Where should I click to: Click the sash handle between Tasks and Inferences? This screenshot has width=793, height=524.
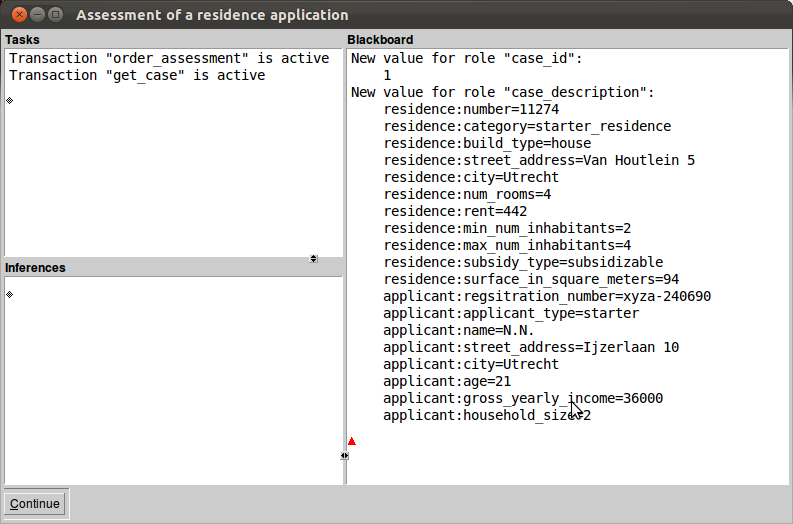[314, 258]
